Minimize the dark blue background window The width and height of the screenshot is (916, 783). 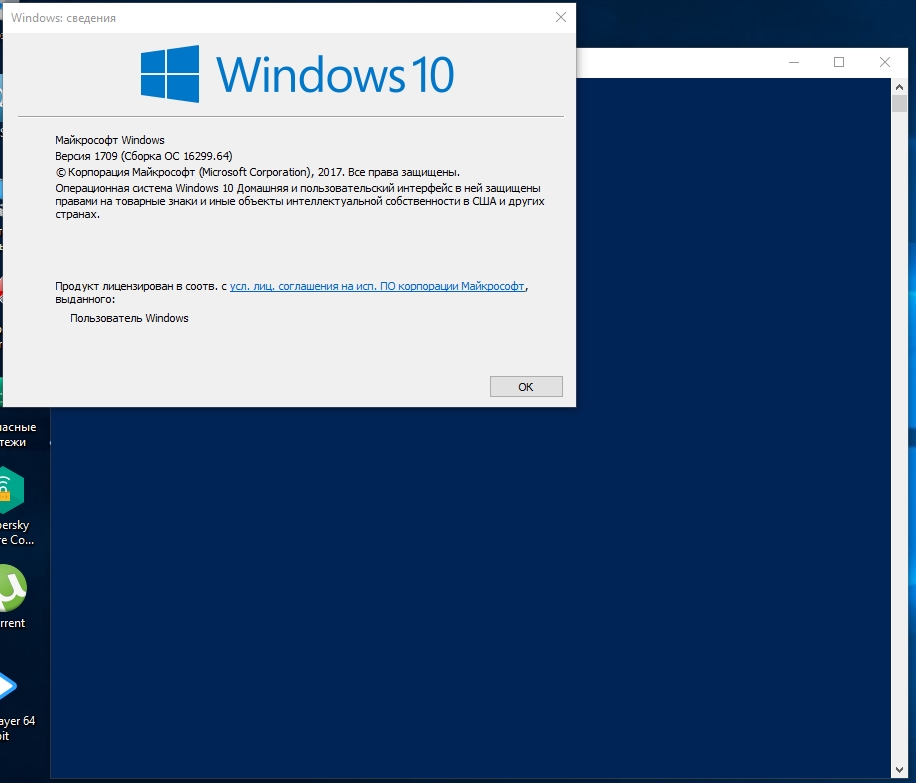[x=793, y=62]
